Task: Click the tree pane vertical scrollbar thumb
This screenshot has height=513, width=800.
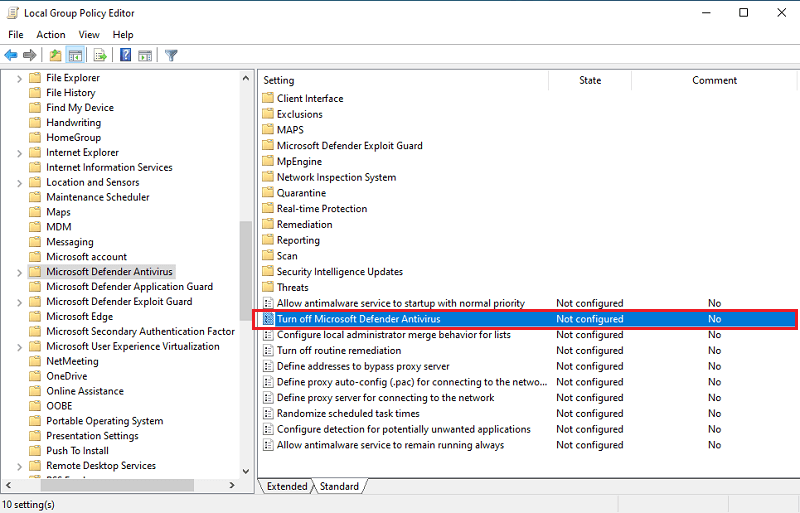Action: (245, 271)
